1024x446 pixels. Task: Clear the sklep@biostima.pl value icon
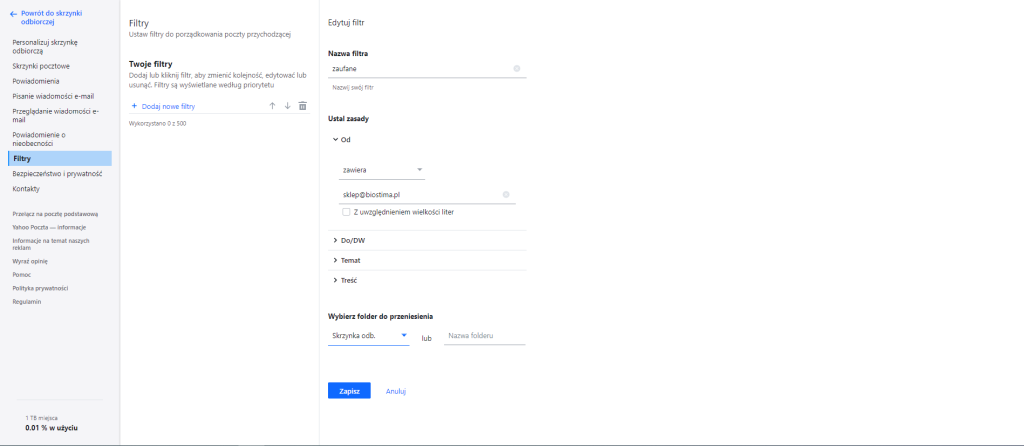pyautogui.click(x=505, y=195)
